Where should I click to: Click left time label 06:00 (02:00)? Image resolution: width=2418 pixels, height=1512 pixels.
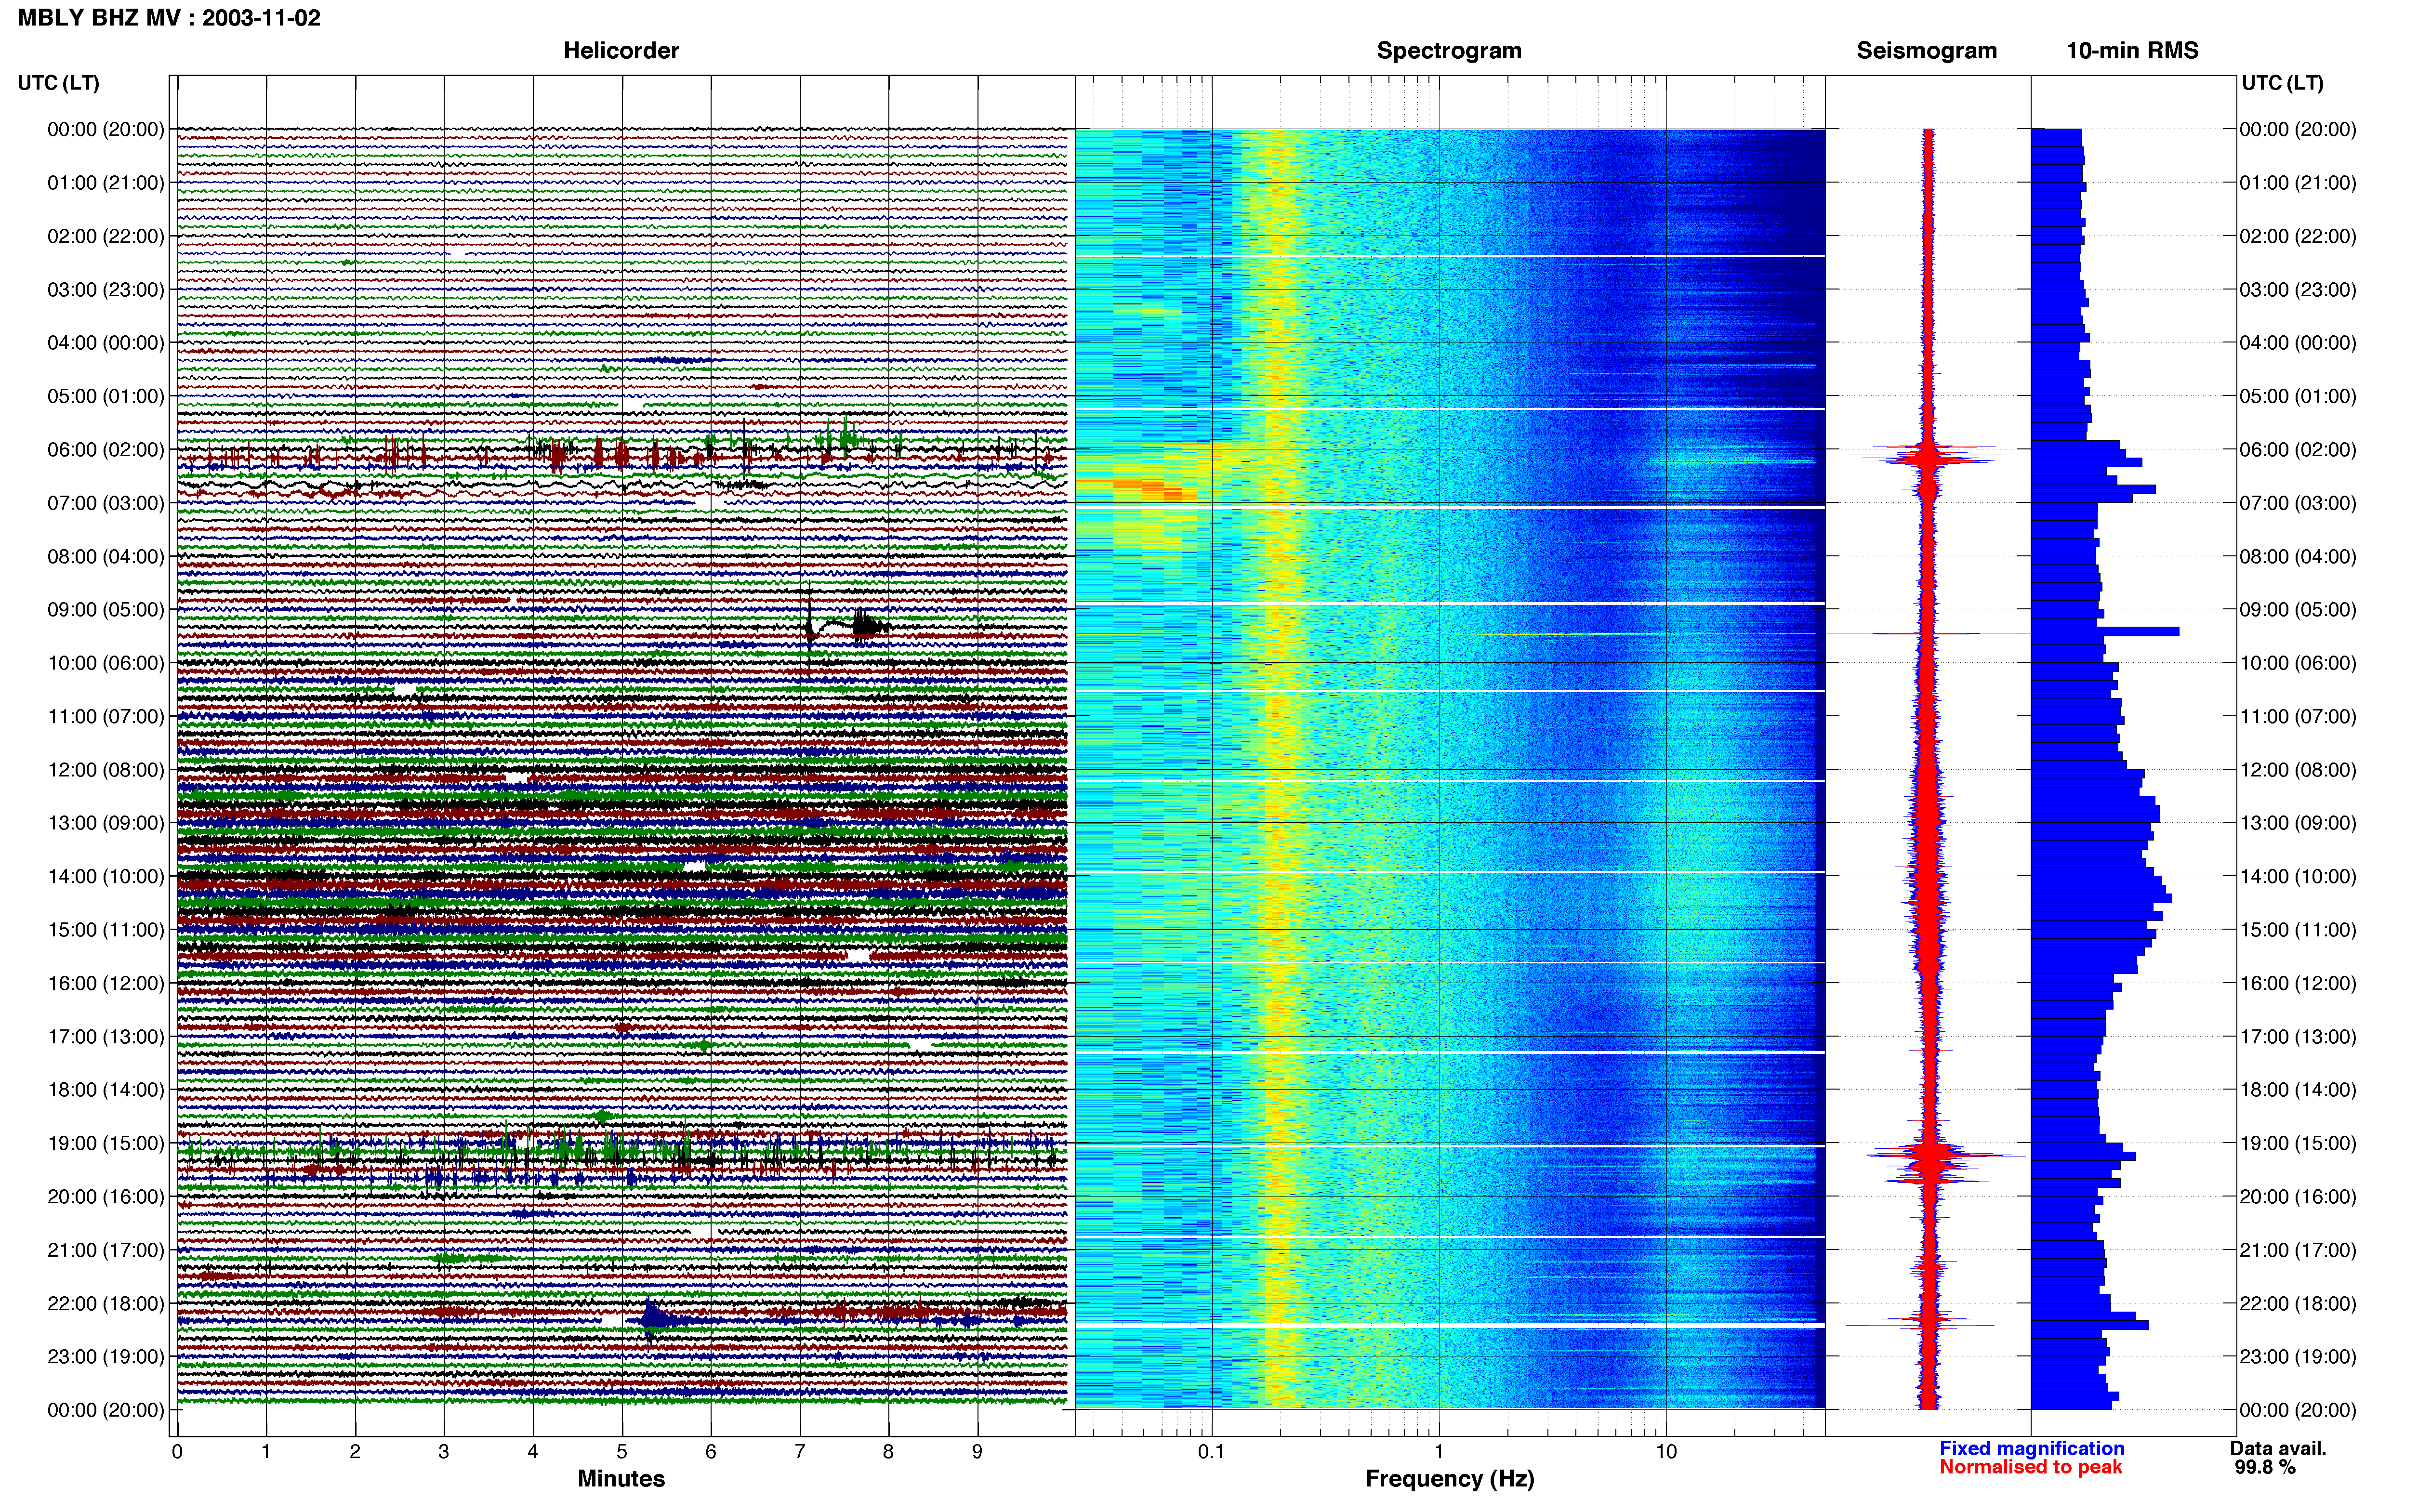pyautogui.click(x=106, y=450)
